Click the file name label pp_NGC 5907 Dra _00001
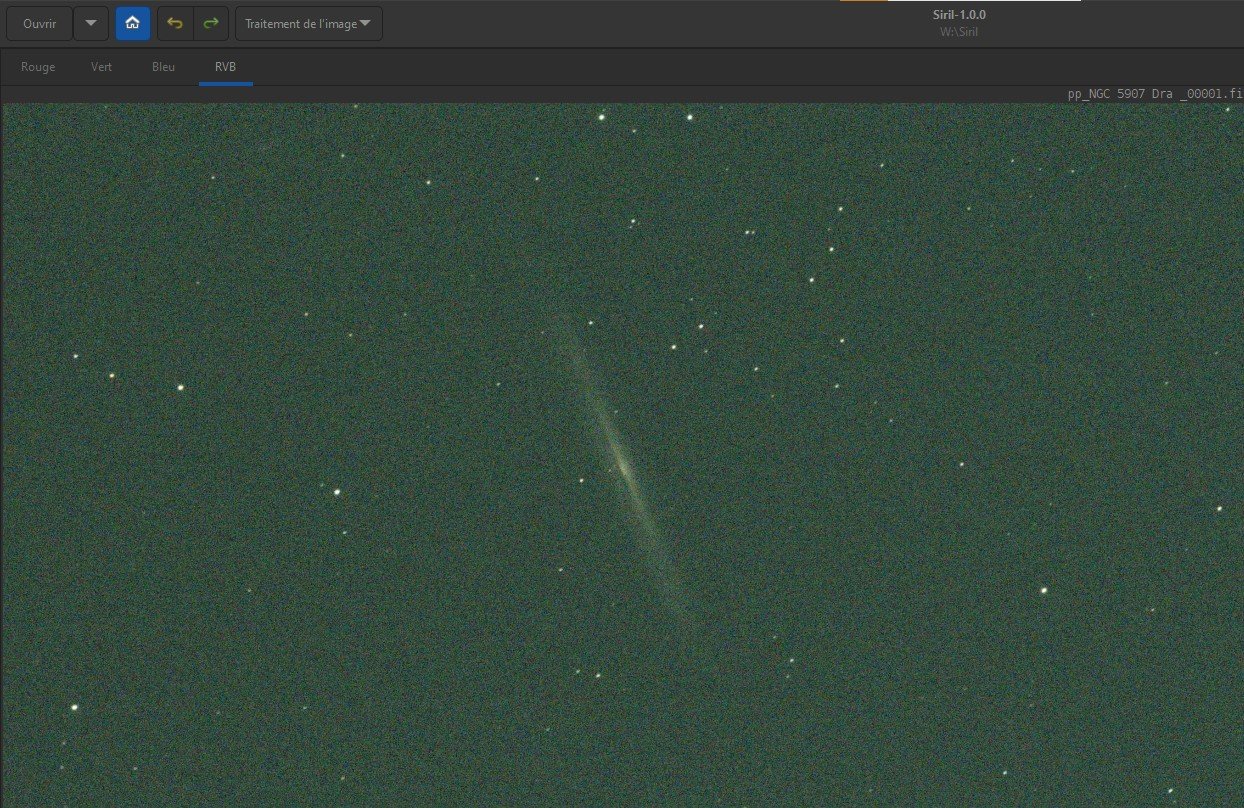 pos(1155,95)
